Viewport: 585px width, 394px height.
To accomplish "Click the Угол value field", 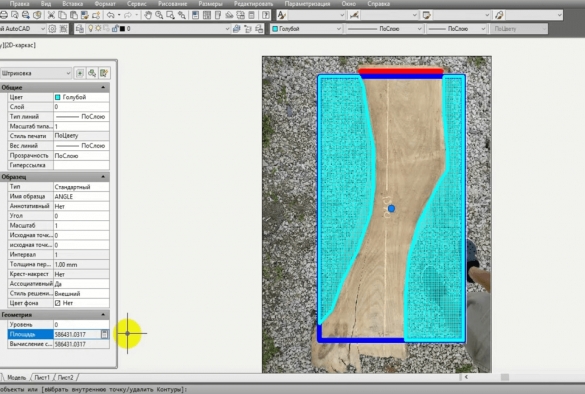I will 81,216.
